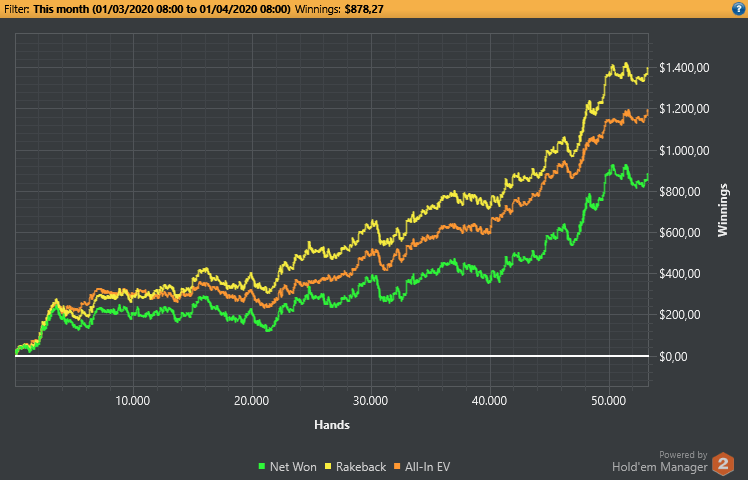
Task: Click the $0,00 y-axis label
Action: 674,356
